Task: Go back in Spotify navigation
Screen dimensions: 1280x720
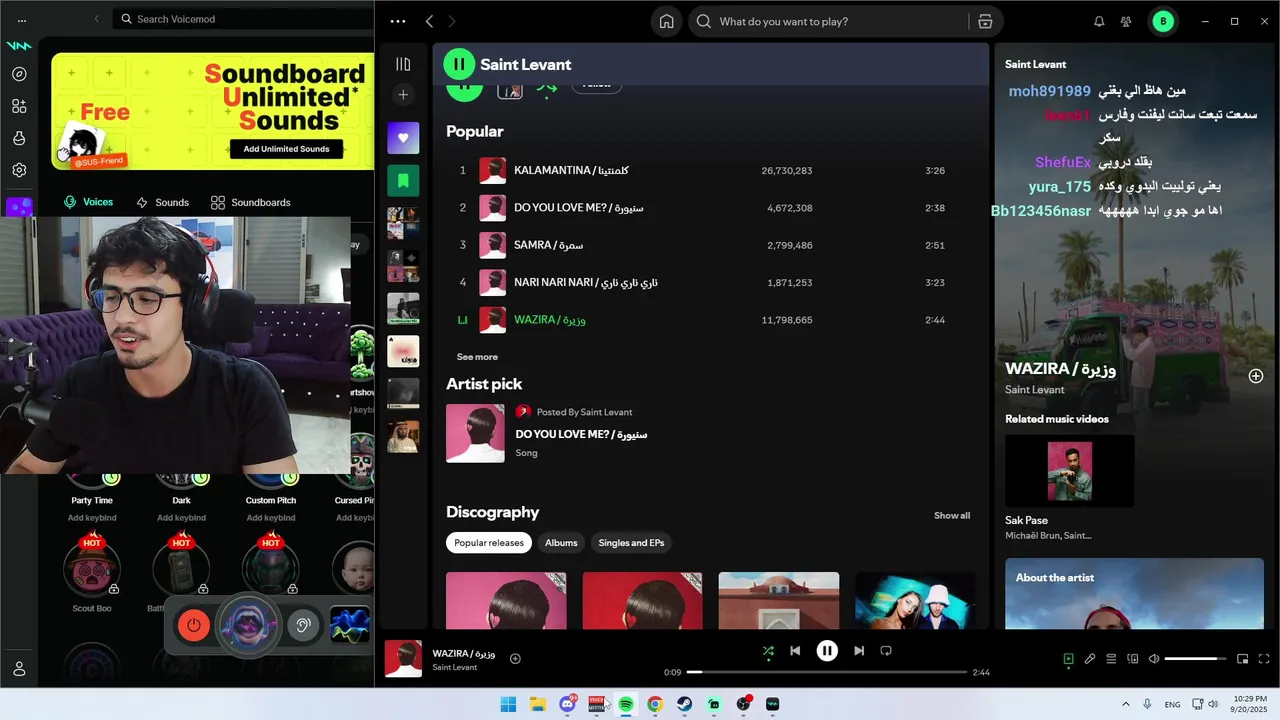Action: point(429,21)
